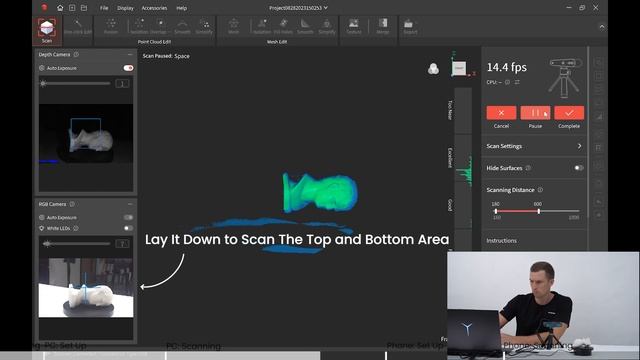Toggle White LEDs switch
This screenshot has width=640, height=360.
(128, 228)
